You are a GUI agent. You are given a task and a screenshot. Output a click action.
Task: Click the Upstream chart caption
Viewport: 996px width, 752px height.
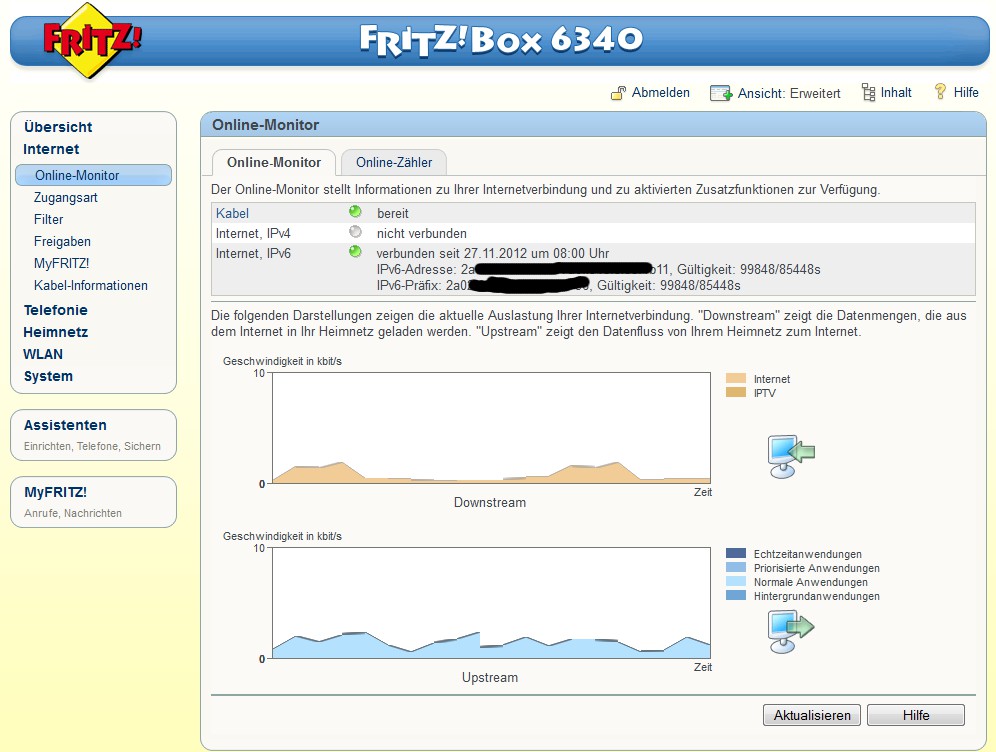click(x=490, y=678)
